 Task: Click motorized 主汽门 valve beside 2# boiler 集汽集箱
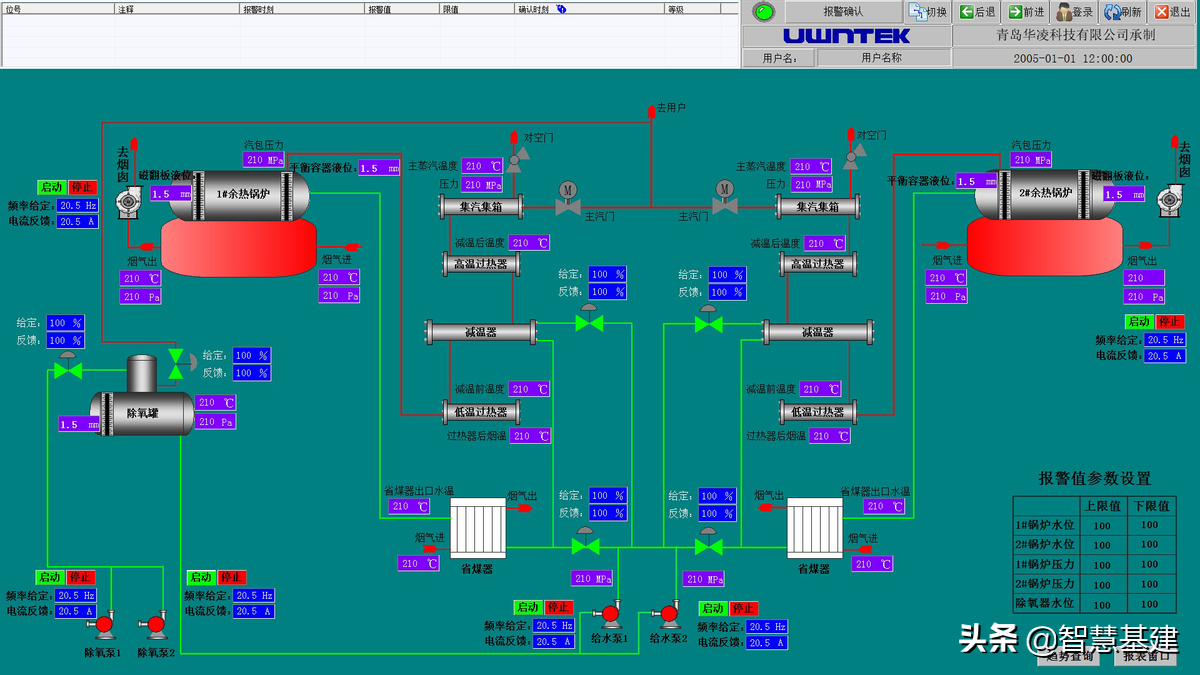725,198
